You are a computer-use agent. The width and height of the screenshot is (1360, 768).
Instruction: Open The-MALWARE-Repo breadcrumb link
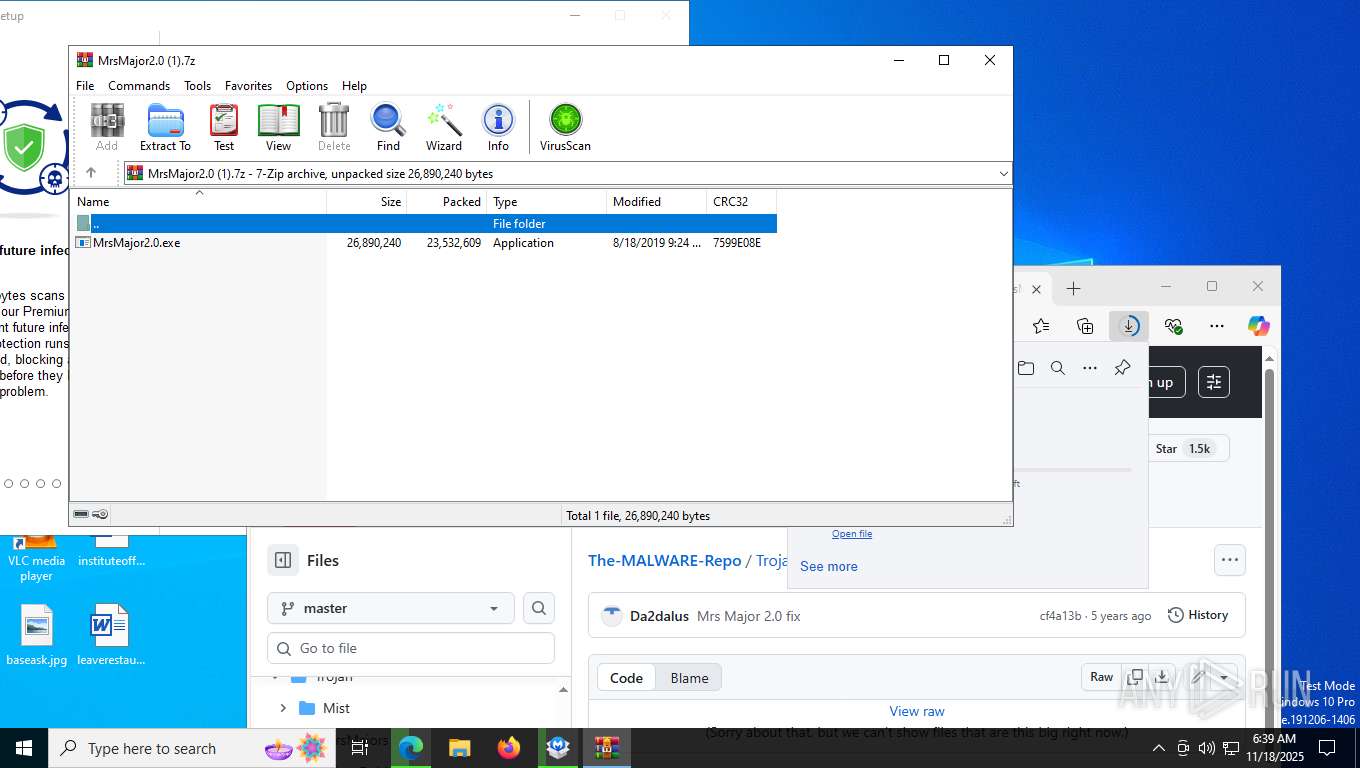665,560
